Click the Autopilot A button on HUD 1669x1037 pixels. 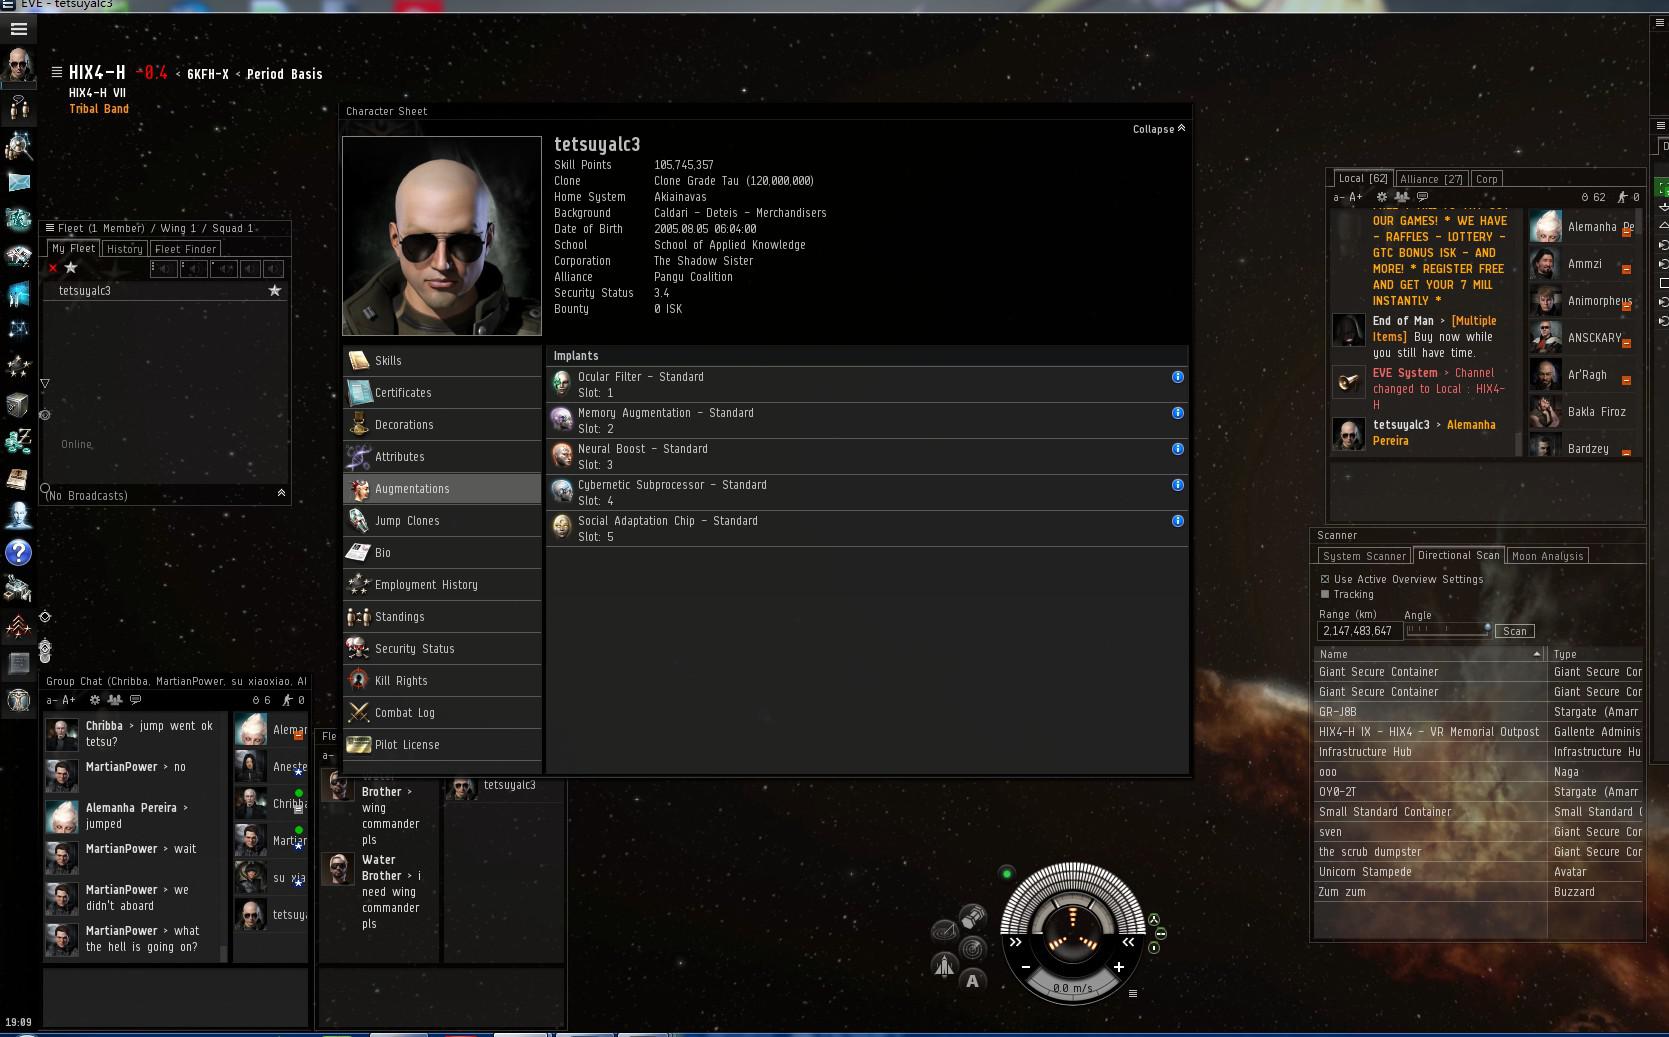pos(972,981)
